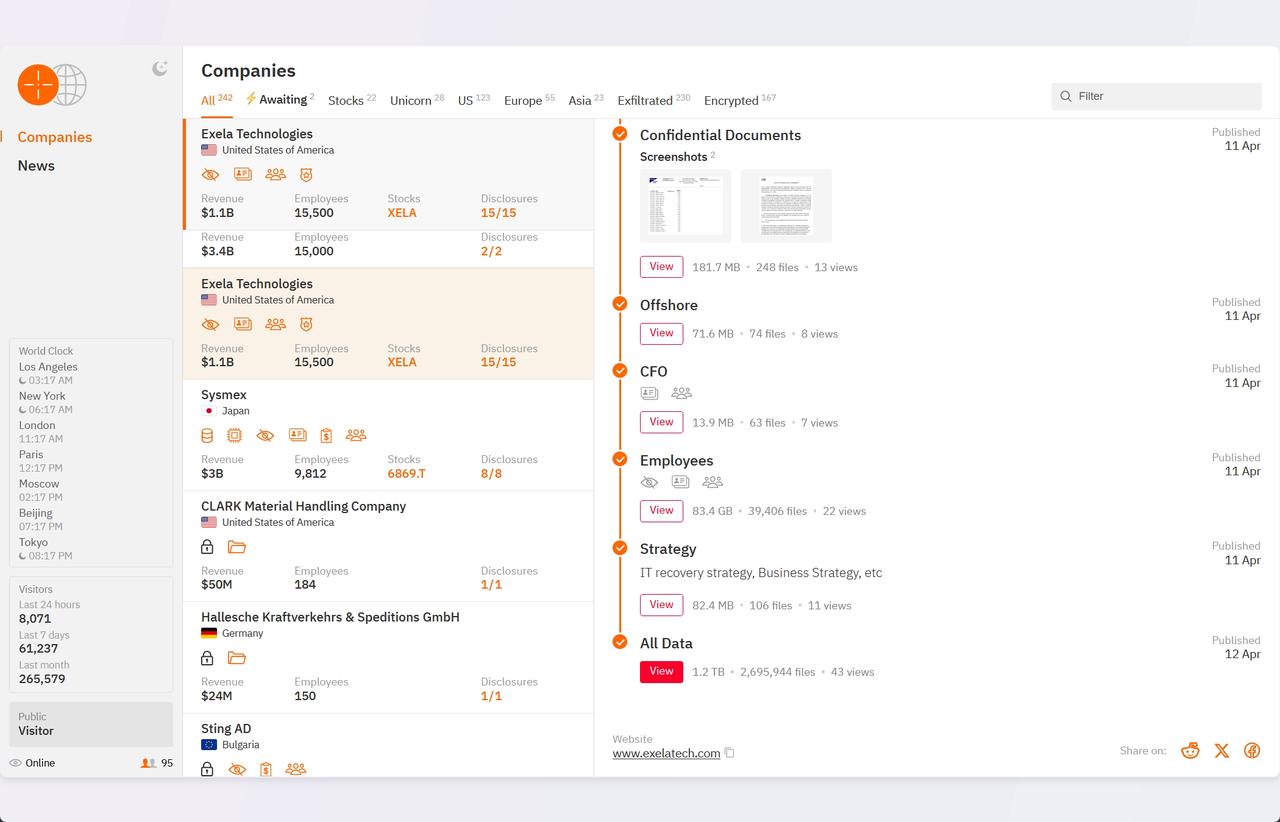Click the people icon under the Employees disclosure
Viewport: 1280px width, 822px height.
click(712, 482)
